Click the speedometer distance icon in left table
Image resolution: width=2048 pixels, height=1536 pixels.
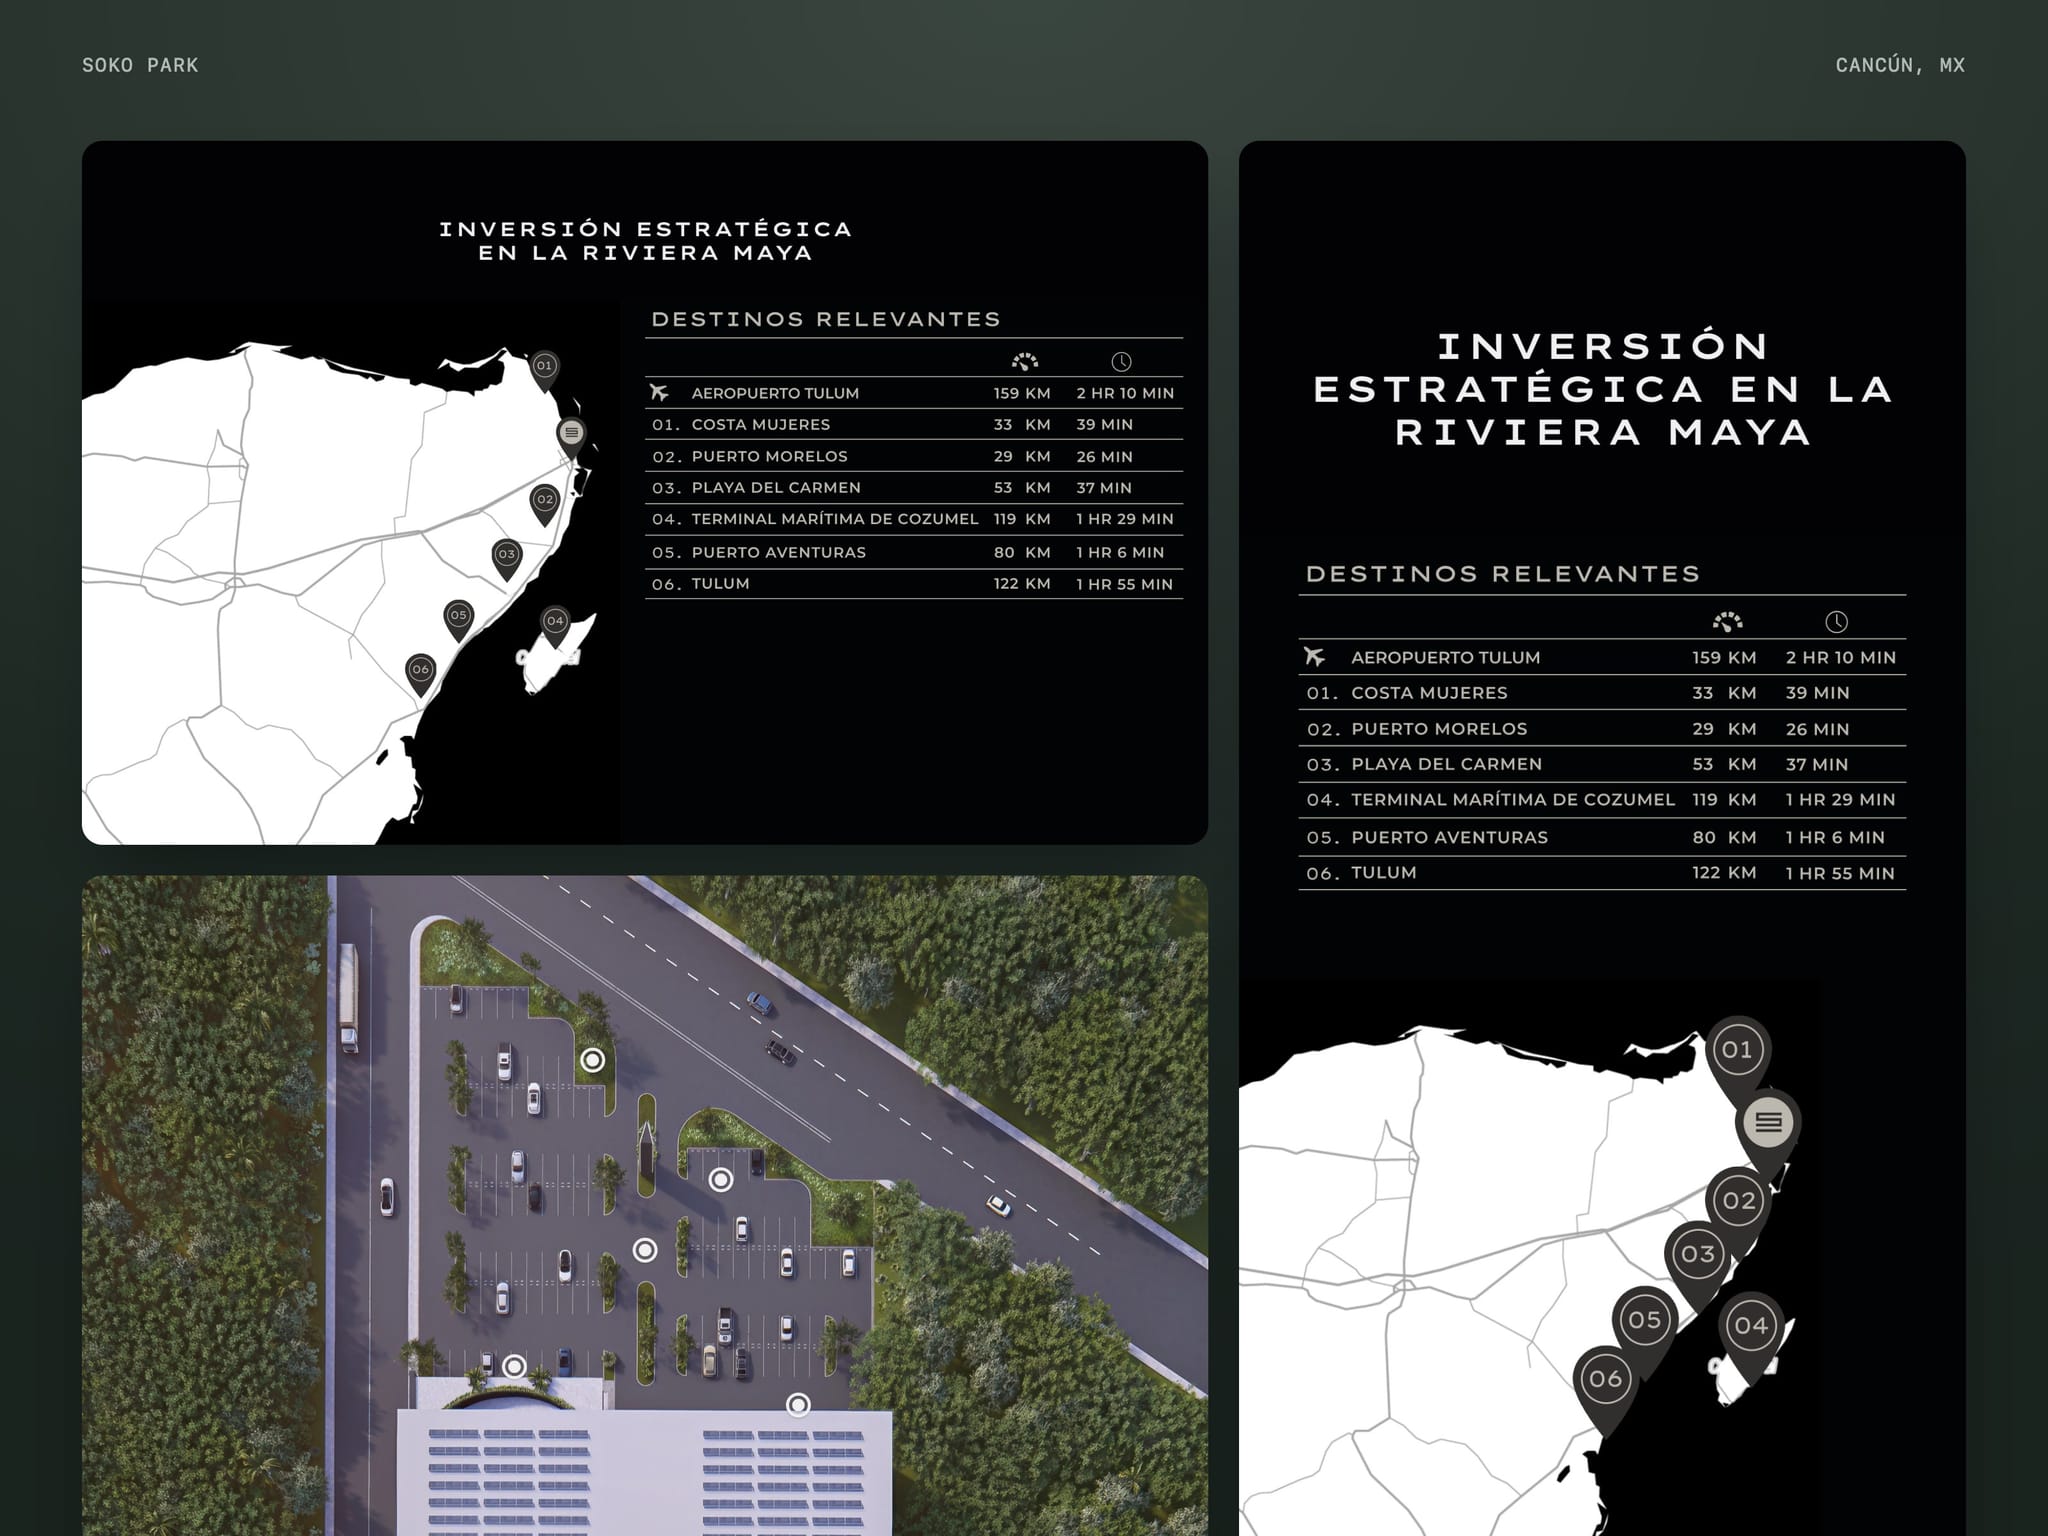click(x=1025, y=361)
